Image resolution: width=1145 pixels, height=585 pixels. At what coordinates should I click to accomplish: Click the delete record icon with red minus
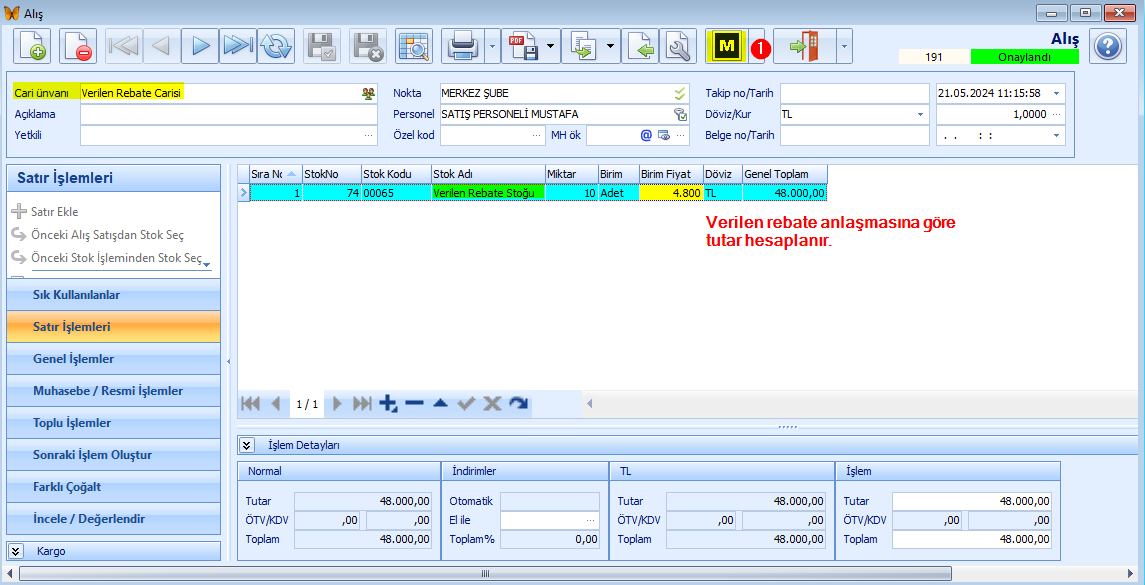point(77,46)
